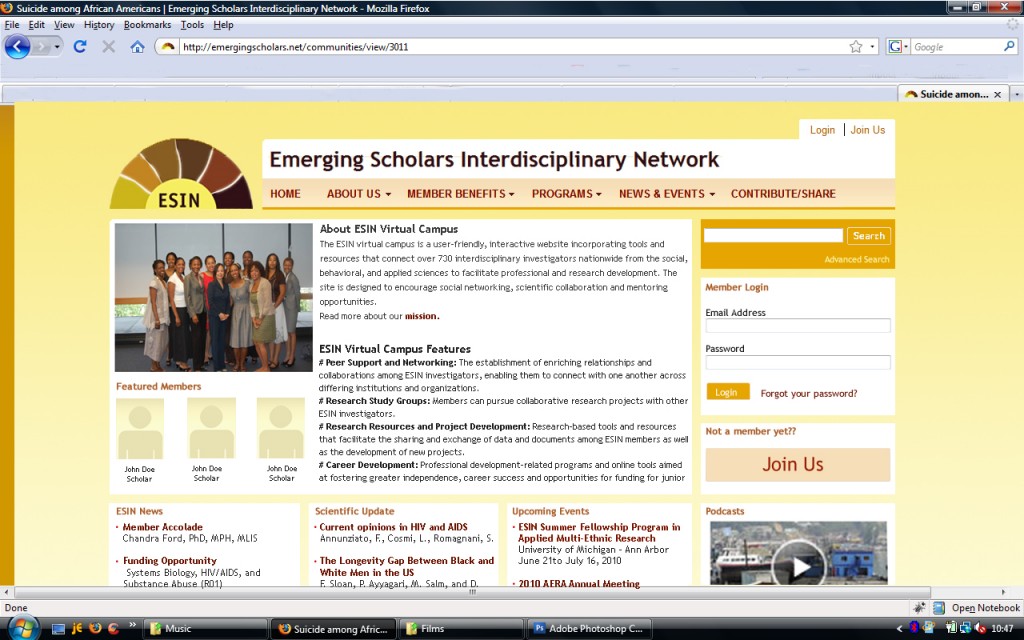Switch to the Music taskbar window
Image resolution: width=1024 pixels, height=640 pixels.
click(204, 629)
